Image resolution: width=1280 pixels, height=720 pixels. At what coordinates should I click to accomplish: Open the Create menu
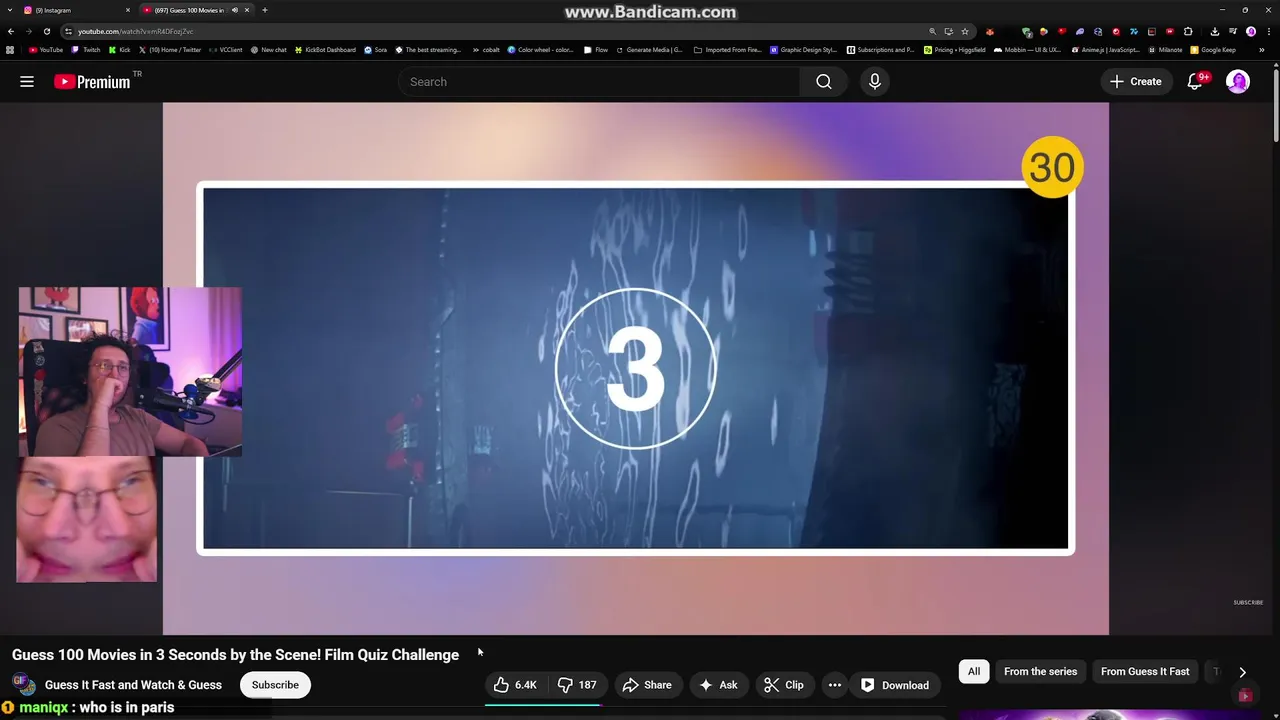[x=1136, y=82]
